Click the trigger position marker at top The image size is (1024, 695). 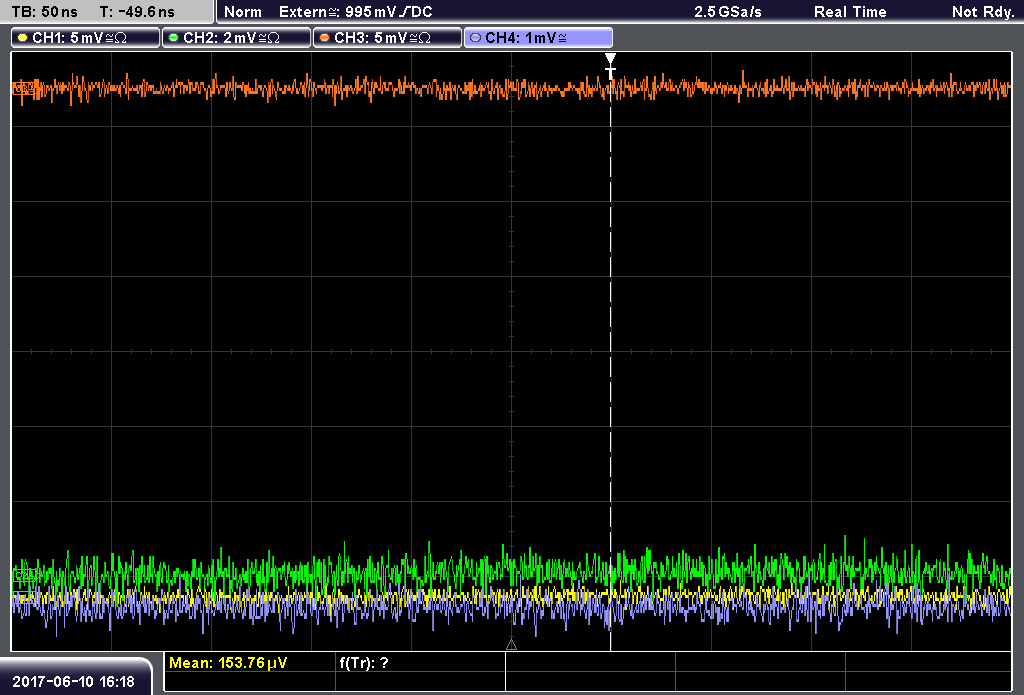point(610,64)
